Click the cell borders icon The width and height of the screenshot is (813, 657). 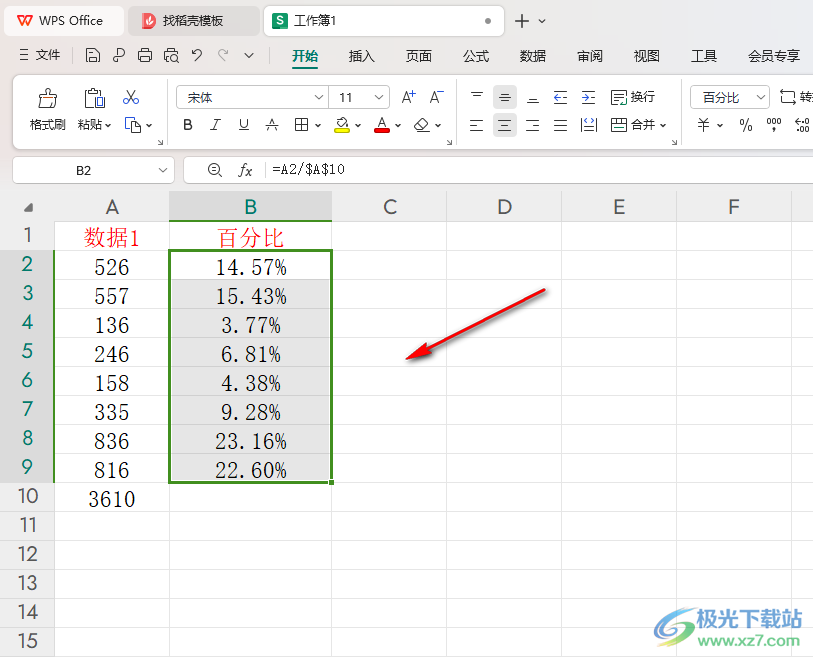[x=301, y=125]
